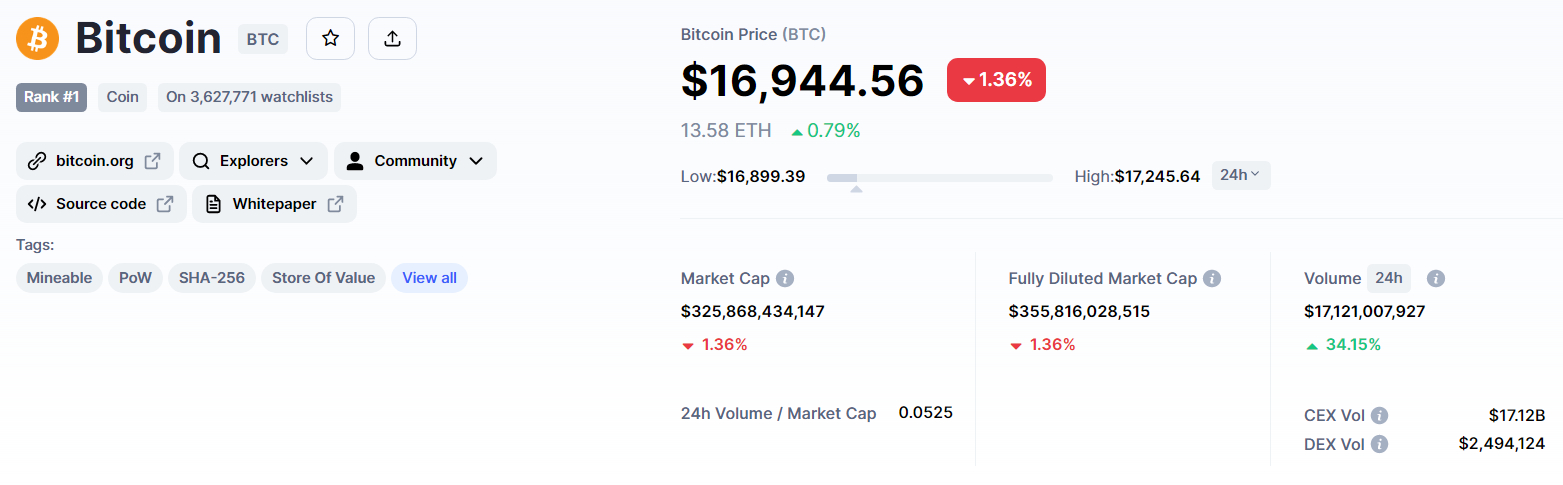Click the Volume 24h info icon
This screenshot has width=1563, height=485.
[1435, 279]
